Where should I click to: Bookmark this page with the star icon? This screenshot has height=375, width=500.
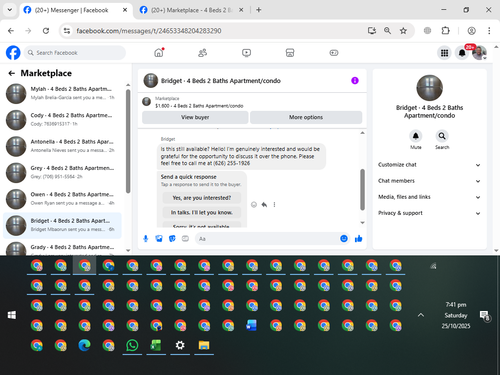tap(403, 31)
